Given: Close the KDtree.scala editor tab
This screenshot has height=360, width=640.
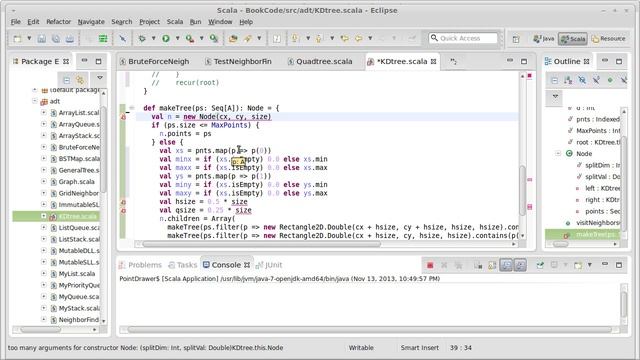Looking at the screenshot, I should pos(433,62).
